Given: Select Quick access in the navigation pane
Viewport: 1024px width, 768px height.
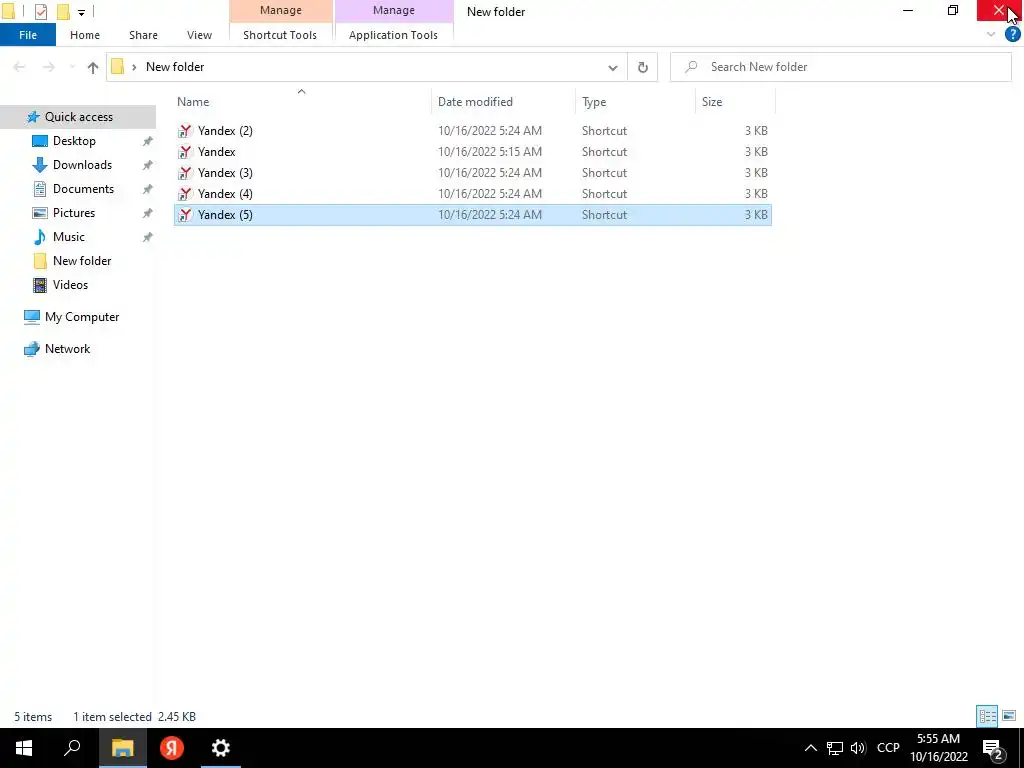Looking at the screenshot, I should point(78,117).
